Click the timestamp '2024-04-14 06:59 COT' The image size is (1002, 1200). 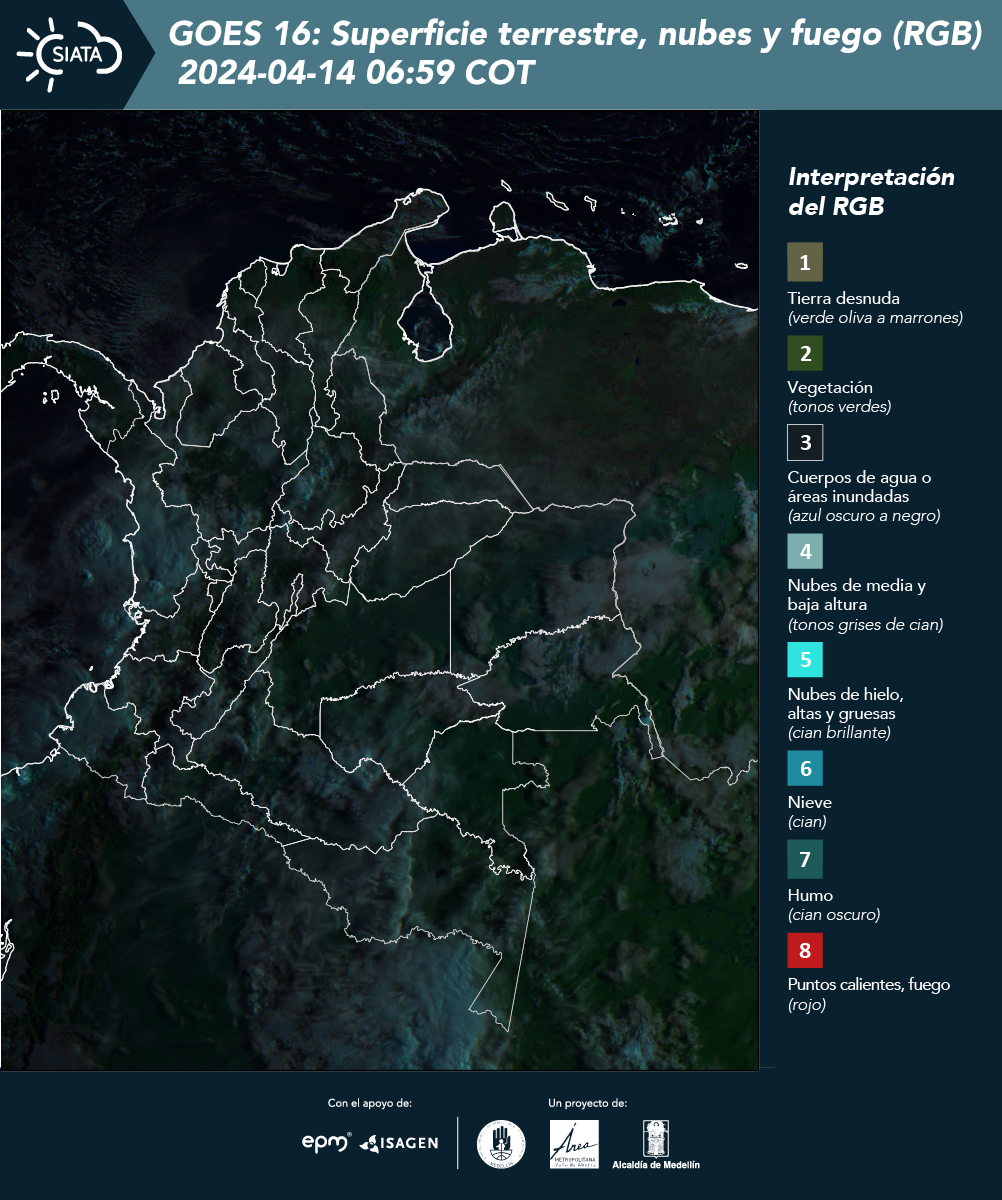pos(357,73)
